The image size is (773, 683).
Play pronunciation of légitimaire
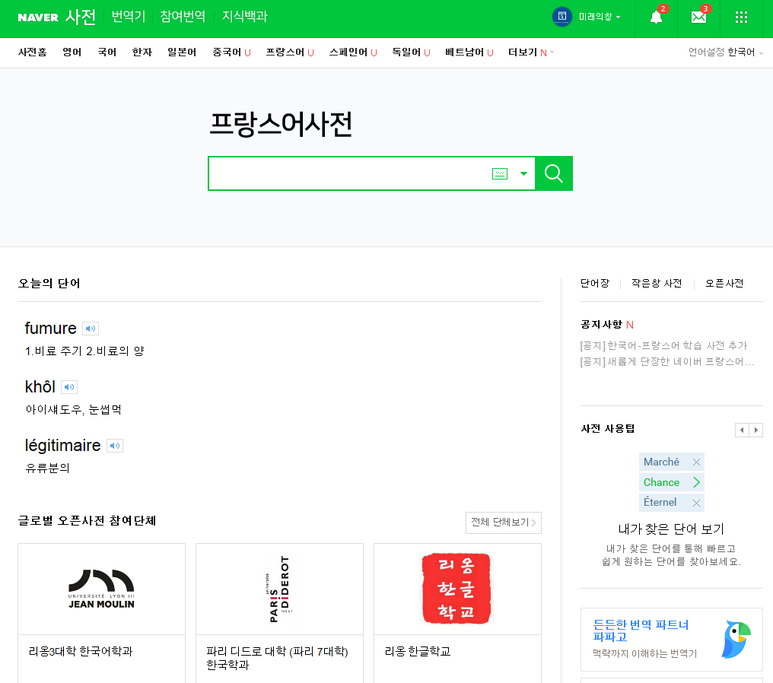(114, 446)
